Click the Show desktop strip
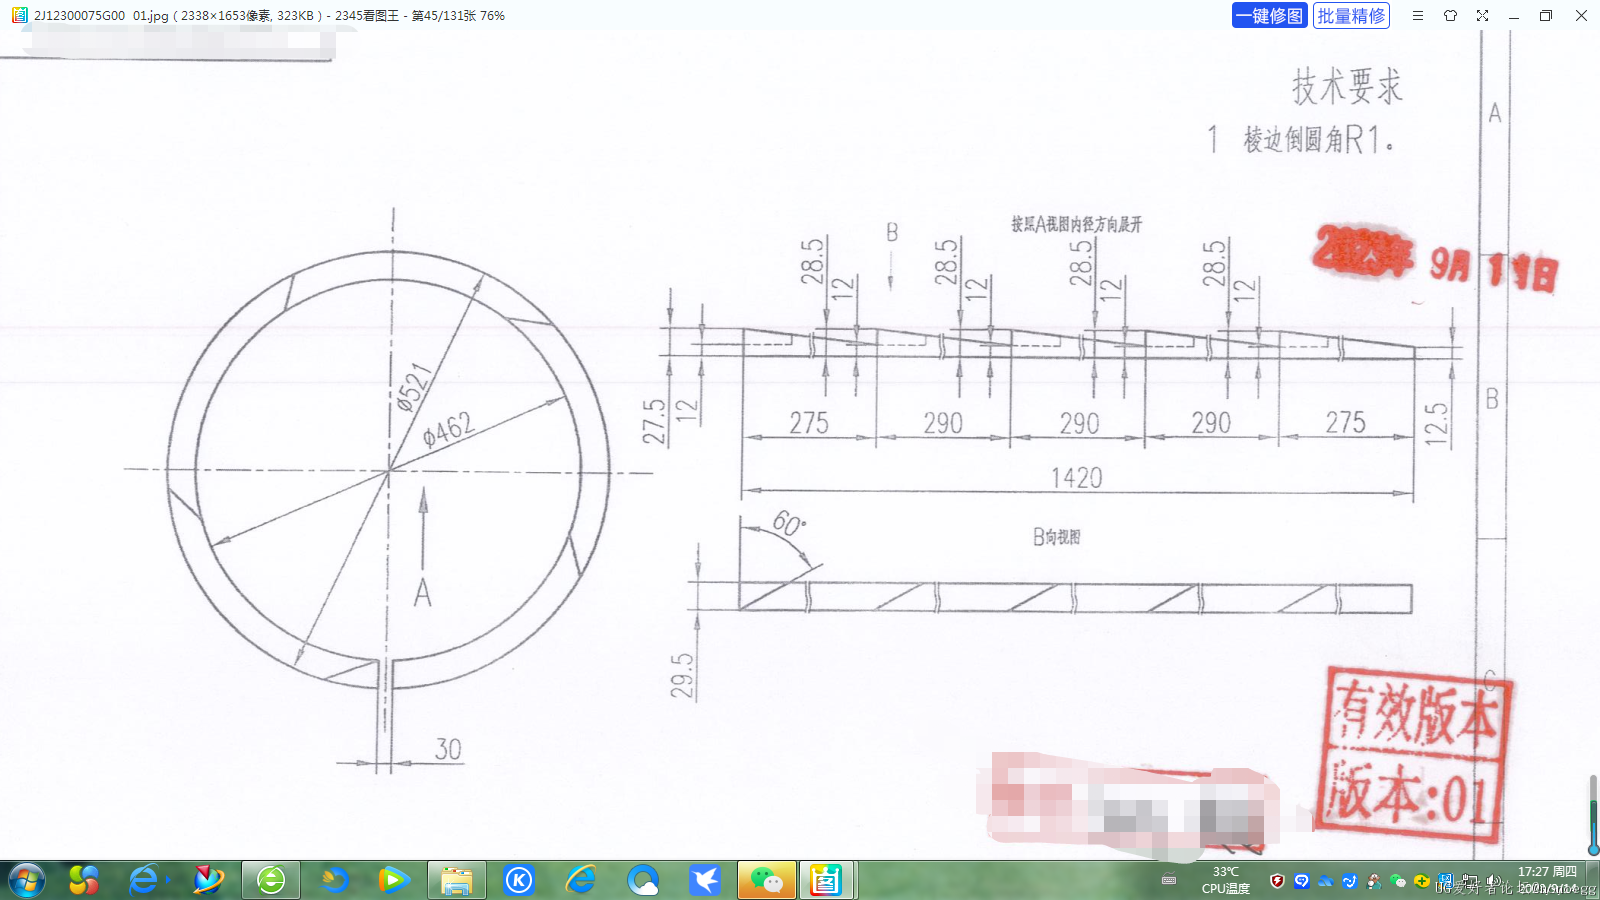This screenshot has height=900, width=1600. pos(1592,880)
